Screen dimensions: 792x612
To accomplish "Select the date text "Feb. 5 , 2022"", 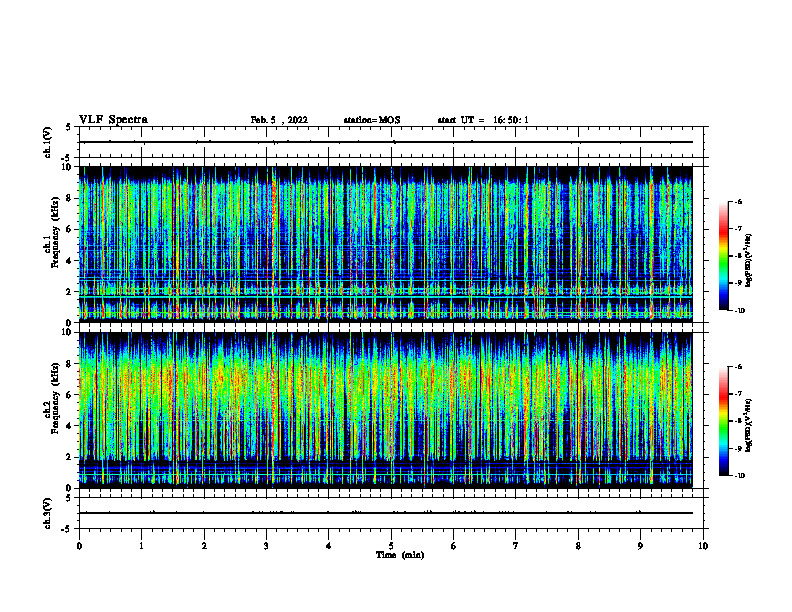I will pyautogui.click(x=279, y=120).
